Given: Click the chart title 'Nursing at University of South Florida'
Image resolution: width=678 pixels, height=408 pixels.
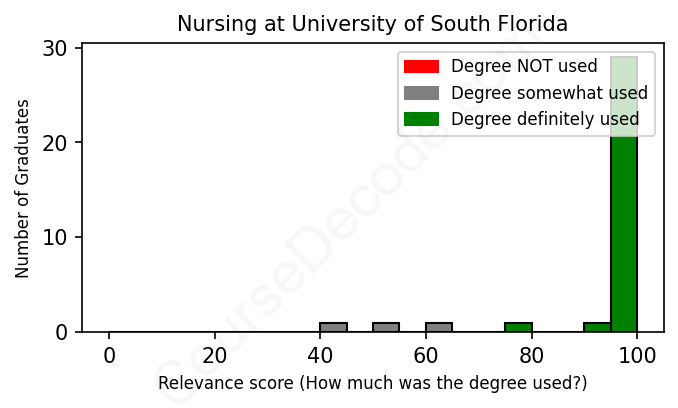Looking at the screenshot, I should 372,23.
